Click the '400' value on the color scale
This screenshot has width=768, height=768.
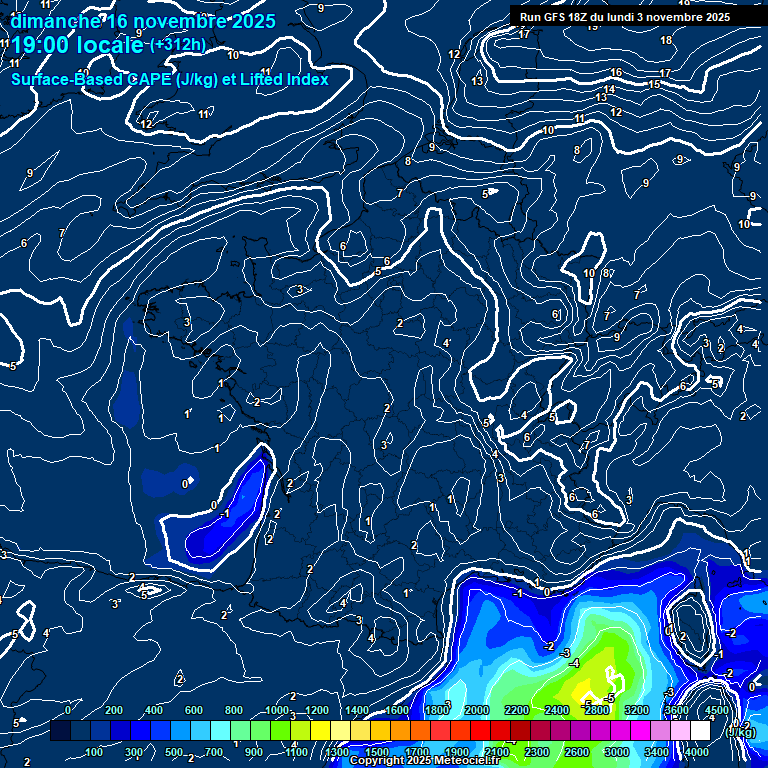[x=154, y=710]
